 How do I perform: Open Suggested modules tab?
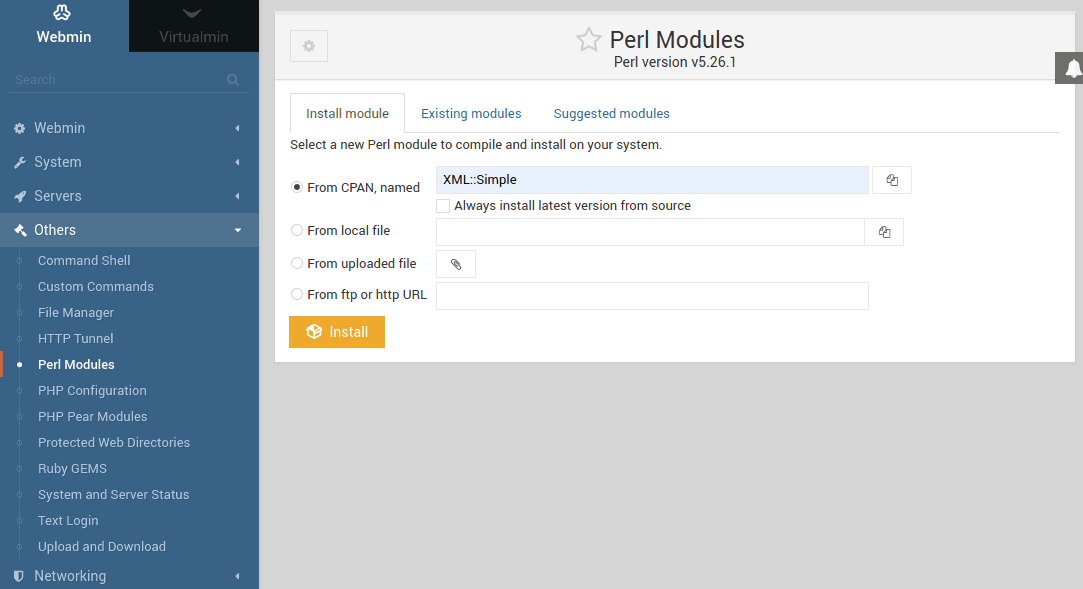tap(611, 113)
